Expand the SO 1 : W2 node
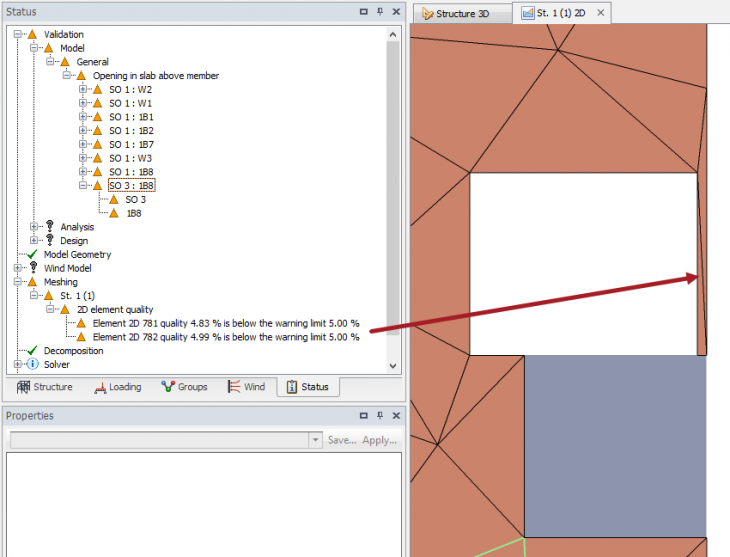 (83, 89)
